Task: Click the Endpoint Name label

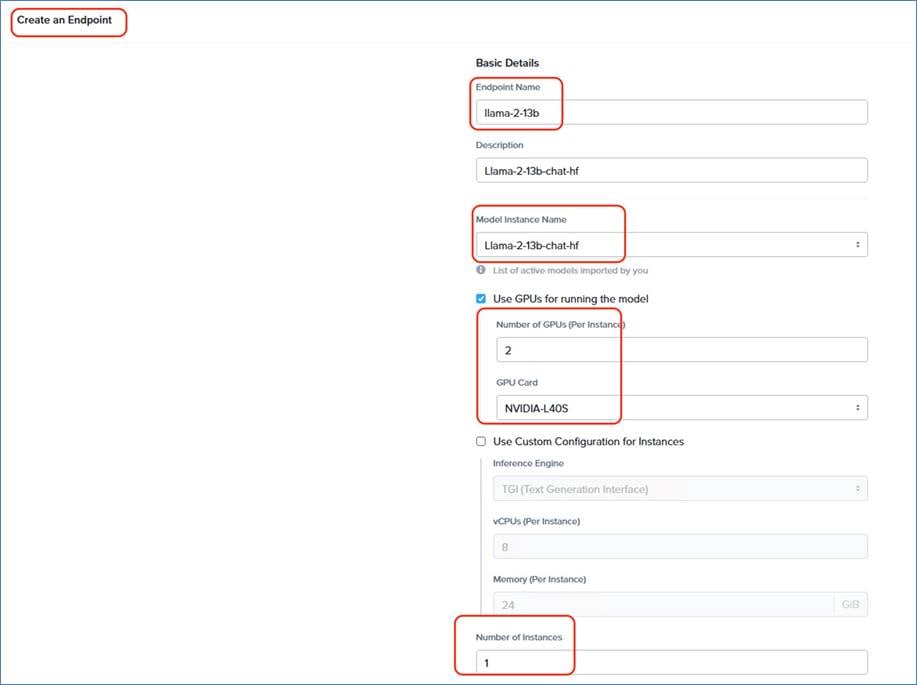Action: [x=508, y=87]
